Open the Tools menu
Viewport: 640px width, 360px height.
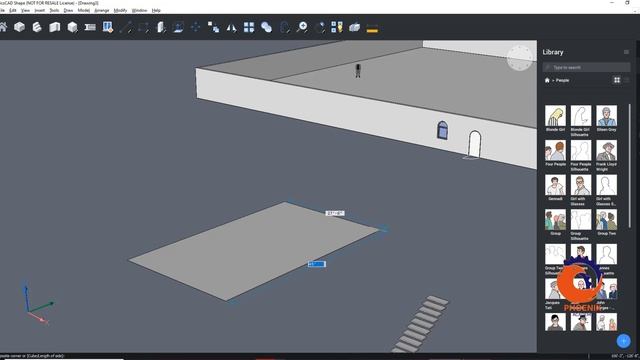pyautogui.click(x=54, y=10)
